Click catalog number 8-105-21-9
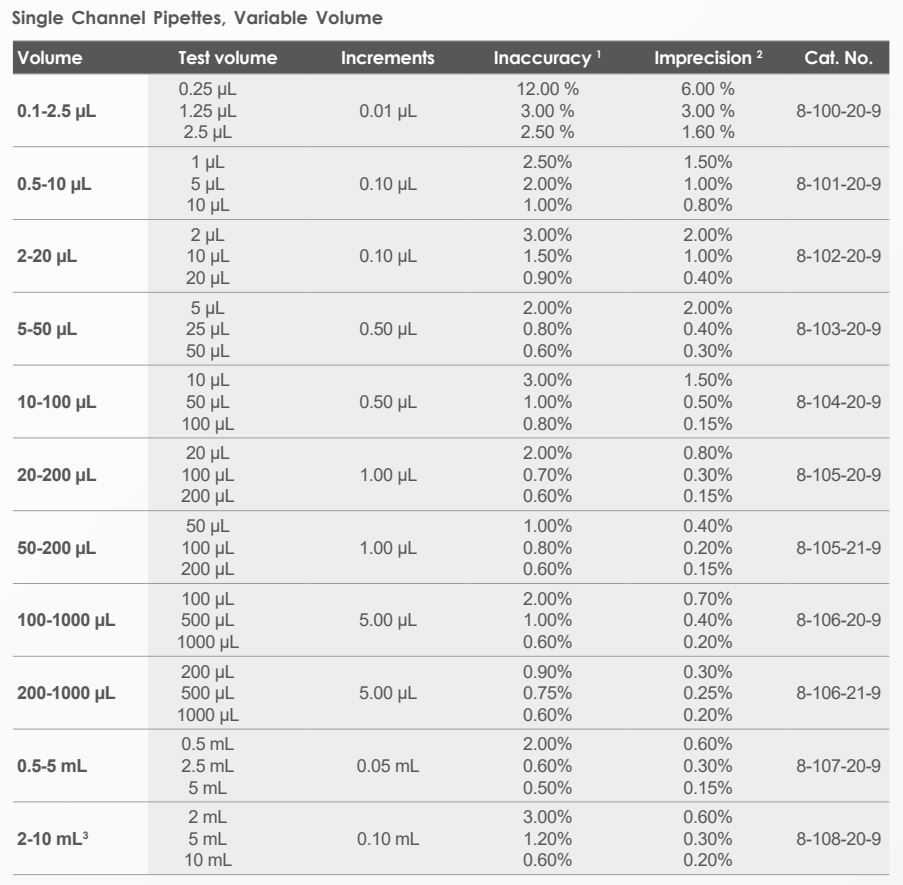The image size is (903, 885). pyautogui.click(x=838, y=548)
